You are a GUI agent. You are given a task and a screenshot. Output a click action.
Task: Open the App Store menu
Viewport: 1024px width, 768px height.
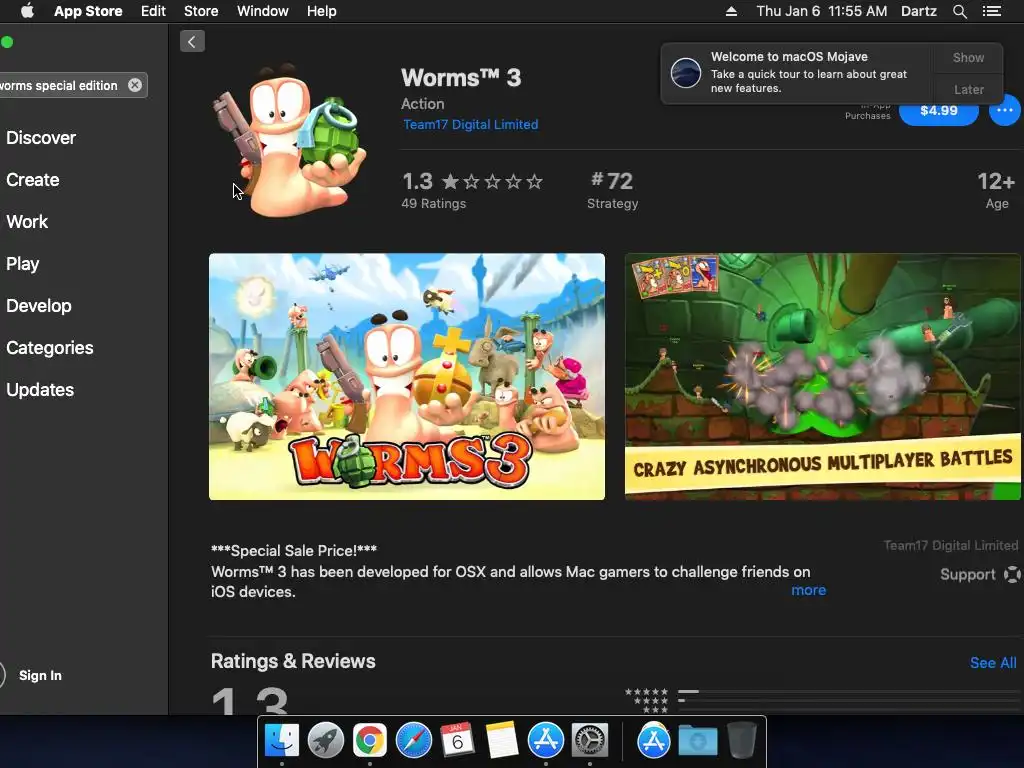[x=88, y=11]
